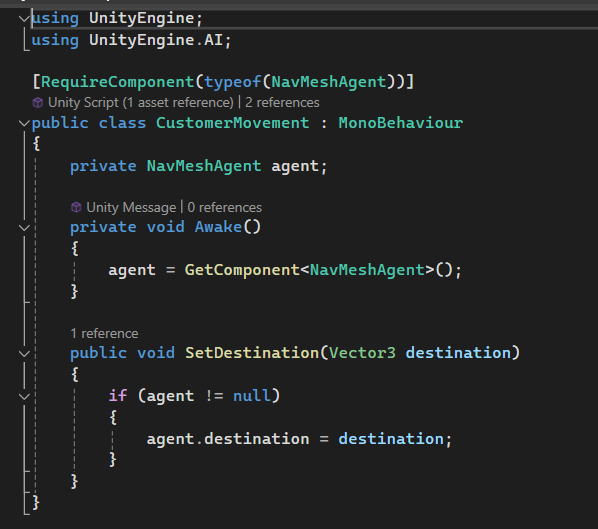Click 'UnityEngine;' in the first using line
This screenshot has height=529, width=598.
(x=146, y=18)
